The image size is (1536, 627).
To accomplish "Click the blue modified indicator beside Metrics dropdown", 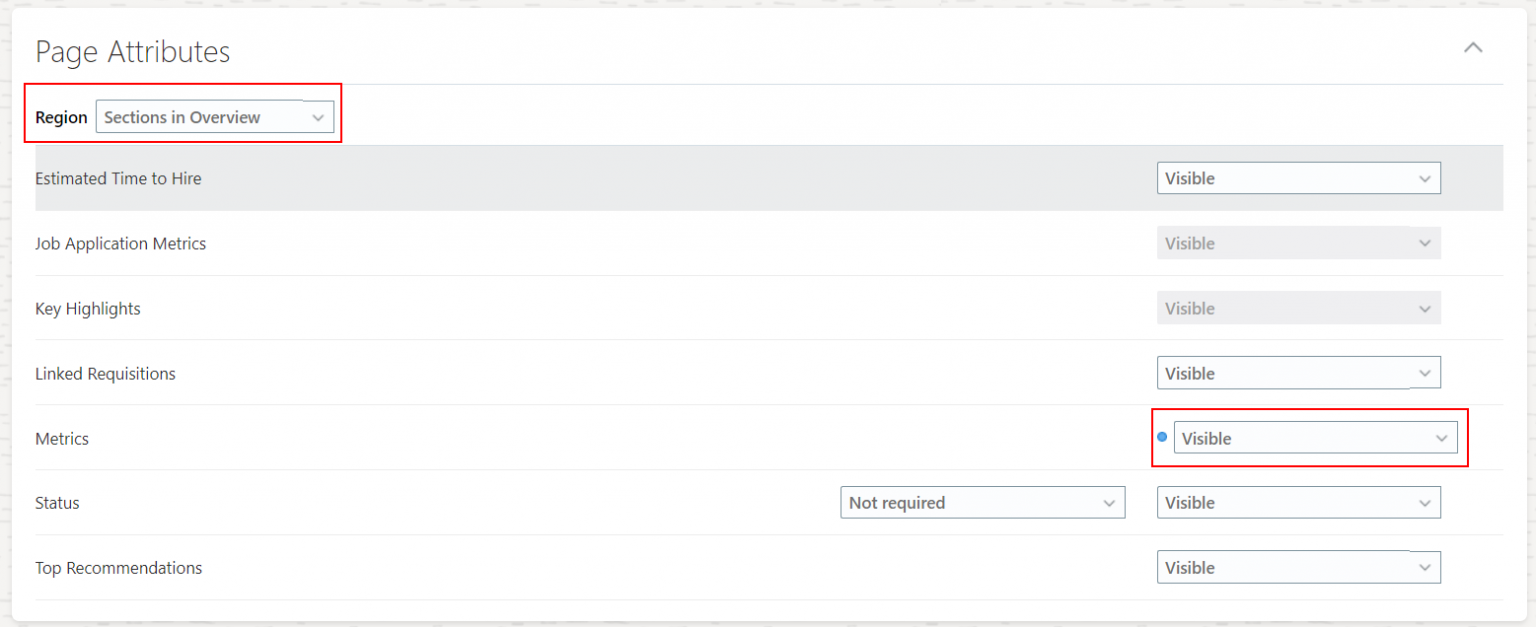I will coord(1161,437).
